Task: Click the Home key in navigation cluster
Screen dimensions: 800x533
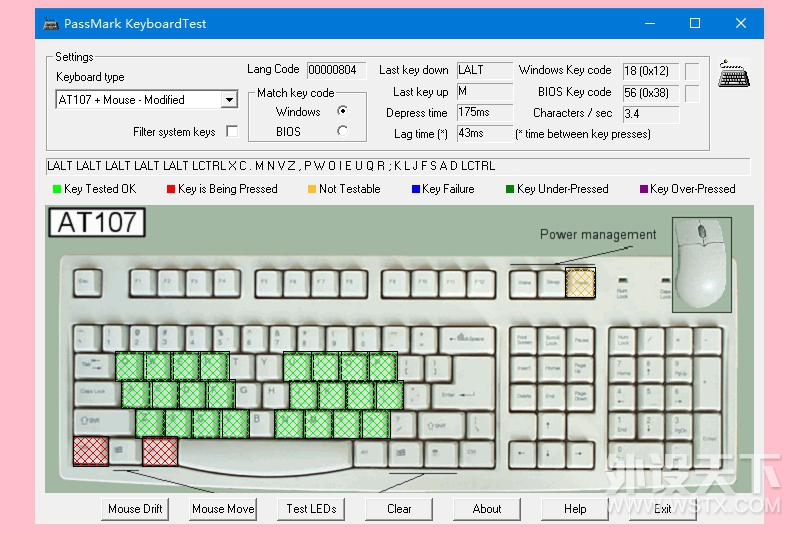Action: point(552,368)
